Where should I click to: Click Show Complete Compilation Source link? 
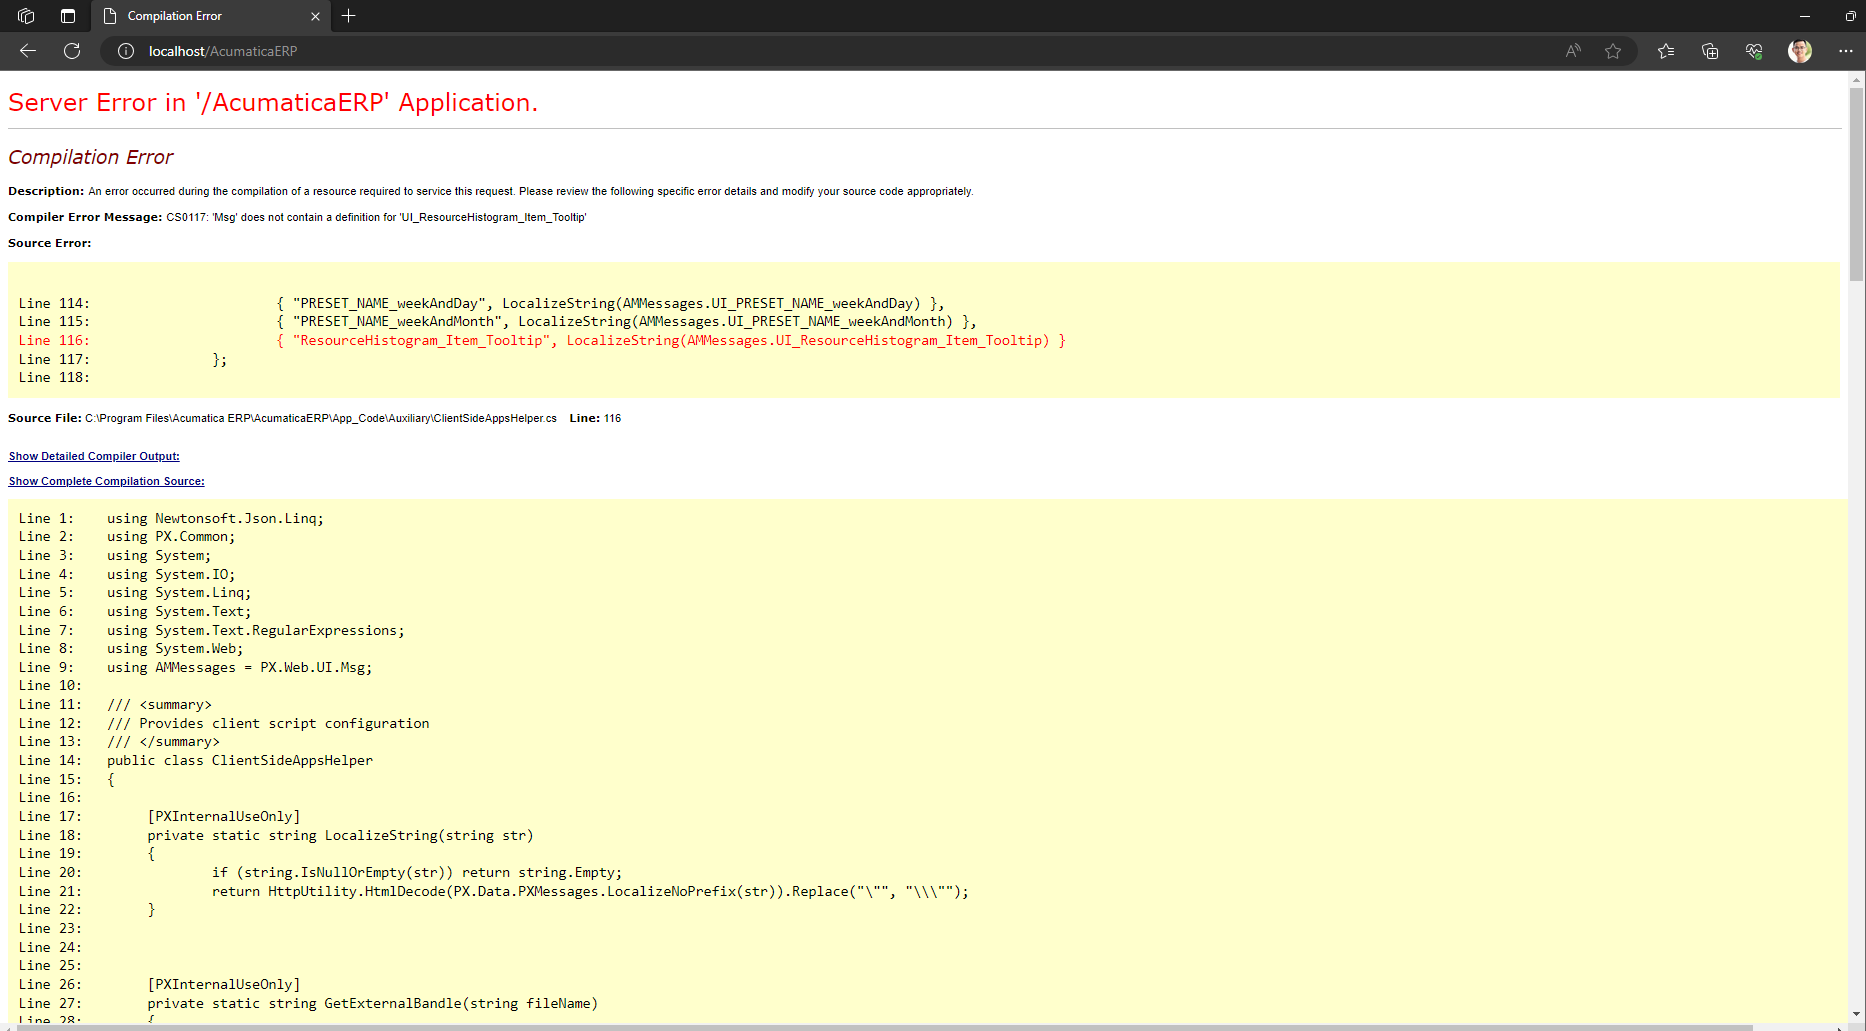(106, 481)
